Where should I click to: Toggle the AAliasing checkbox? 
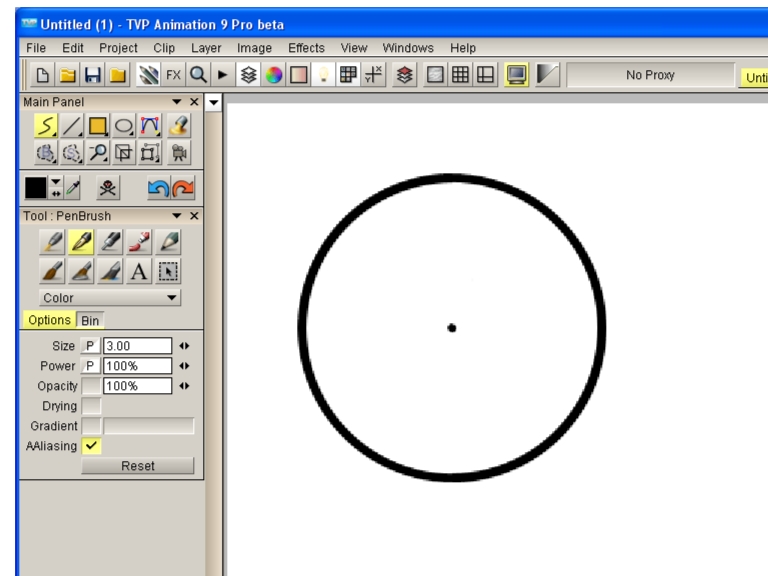92,446
